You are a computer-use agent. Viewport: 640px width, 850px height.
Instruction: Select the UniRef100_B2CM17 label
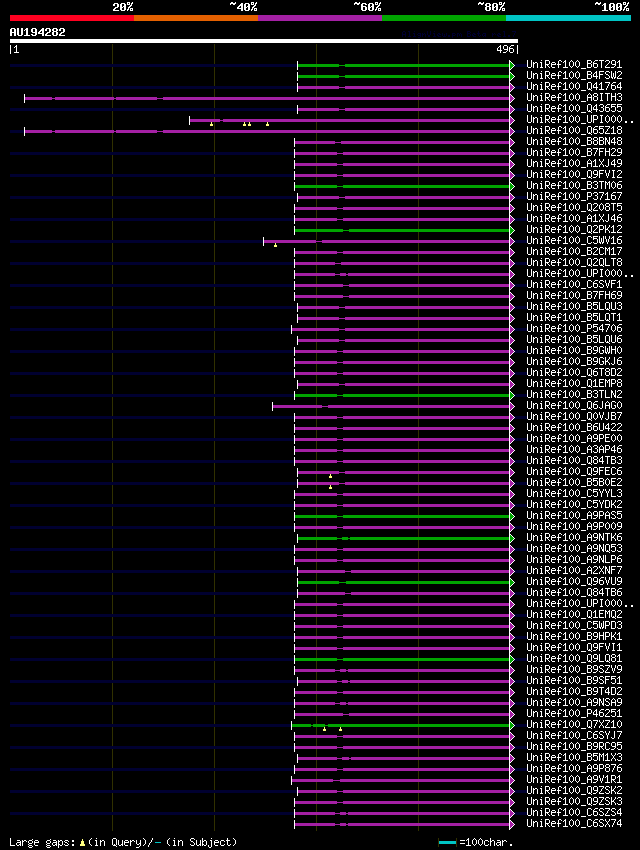click(574, 252)
